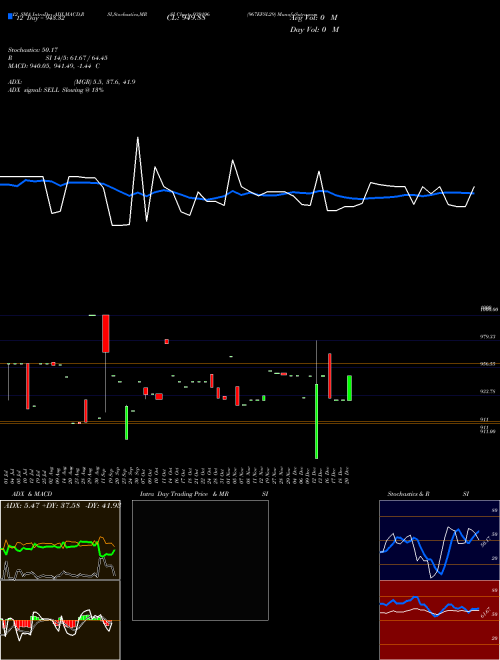Click the last green candlestick on the chart
The height and width of the screenshot is (660, 500).
click(349, 388)
